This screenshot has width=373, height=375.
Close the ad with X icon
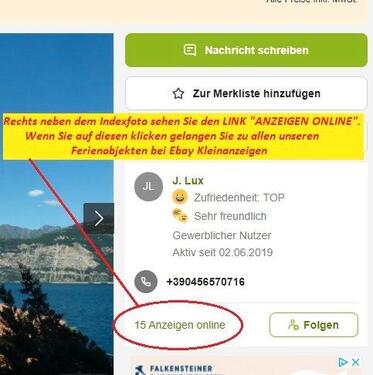click(x=356, y=362)
